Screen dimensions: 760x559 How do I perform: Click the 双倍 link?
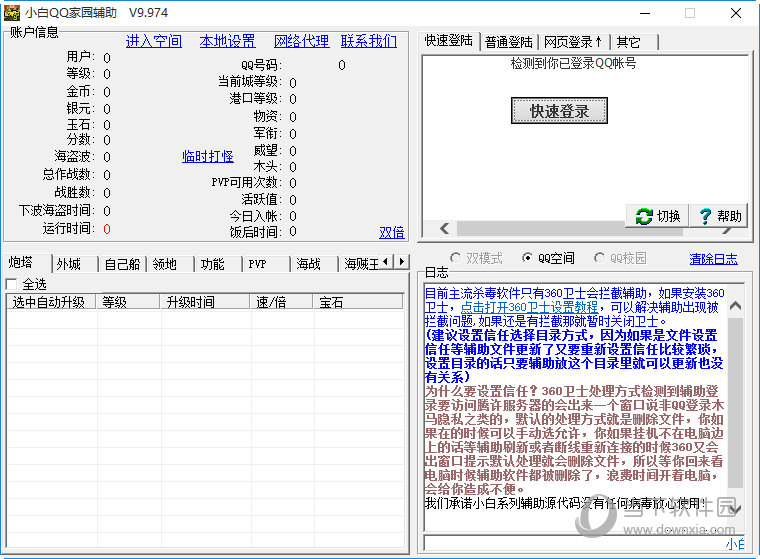pos(392,232)
